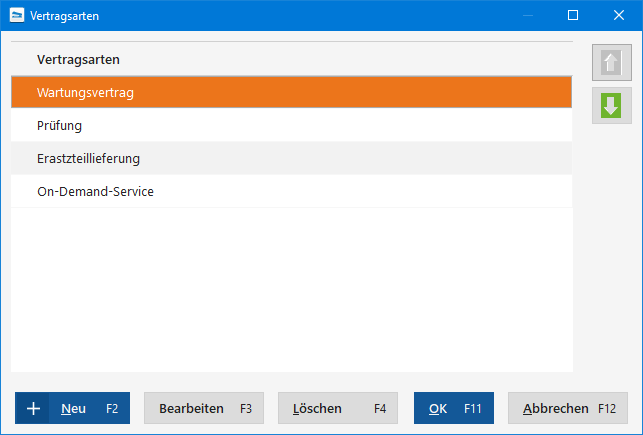Click the plus icon on the Neu button
Screen dimensions: 643x435
33,408
